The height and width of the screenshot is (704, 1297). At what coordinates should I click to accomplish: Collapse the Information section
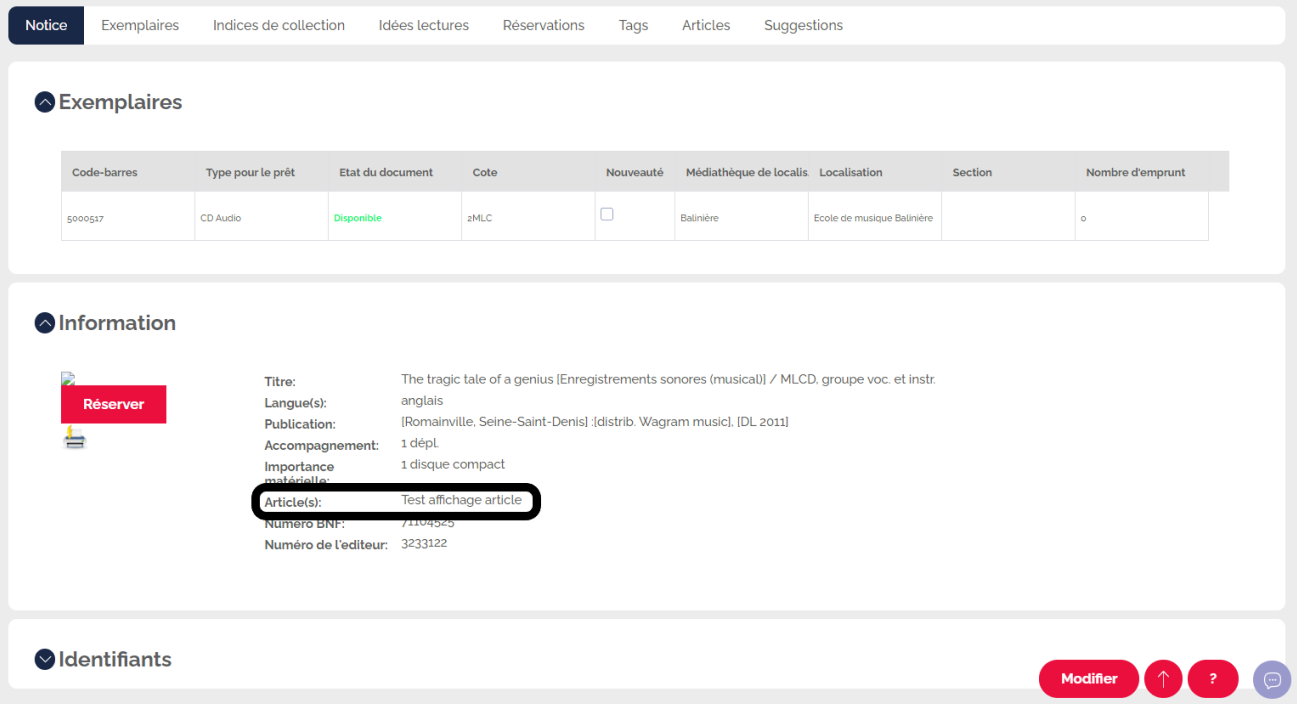(x=45, y=323)
